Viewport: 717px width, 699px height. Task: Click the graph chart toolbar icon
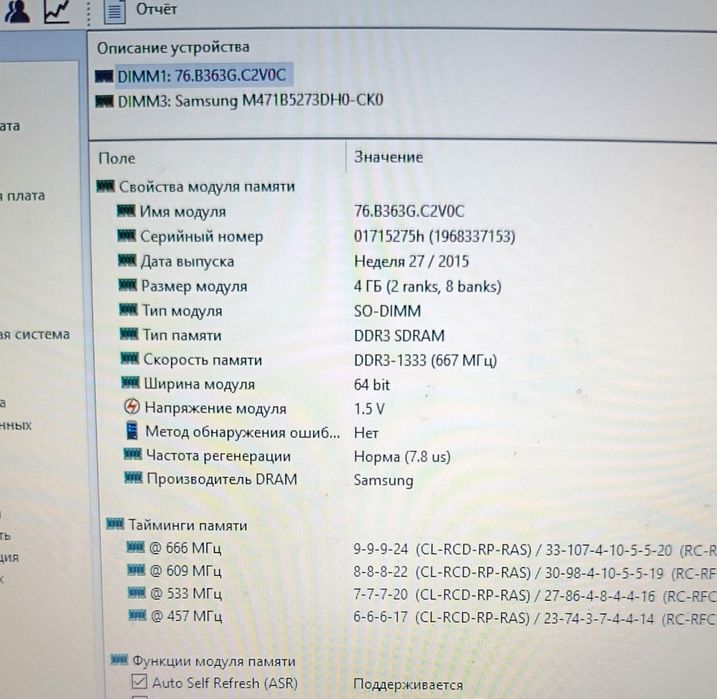click(57, 11)
